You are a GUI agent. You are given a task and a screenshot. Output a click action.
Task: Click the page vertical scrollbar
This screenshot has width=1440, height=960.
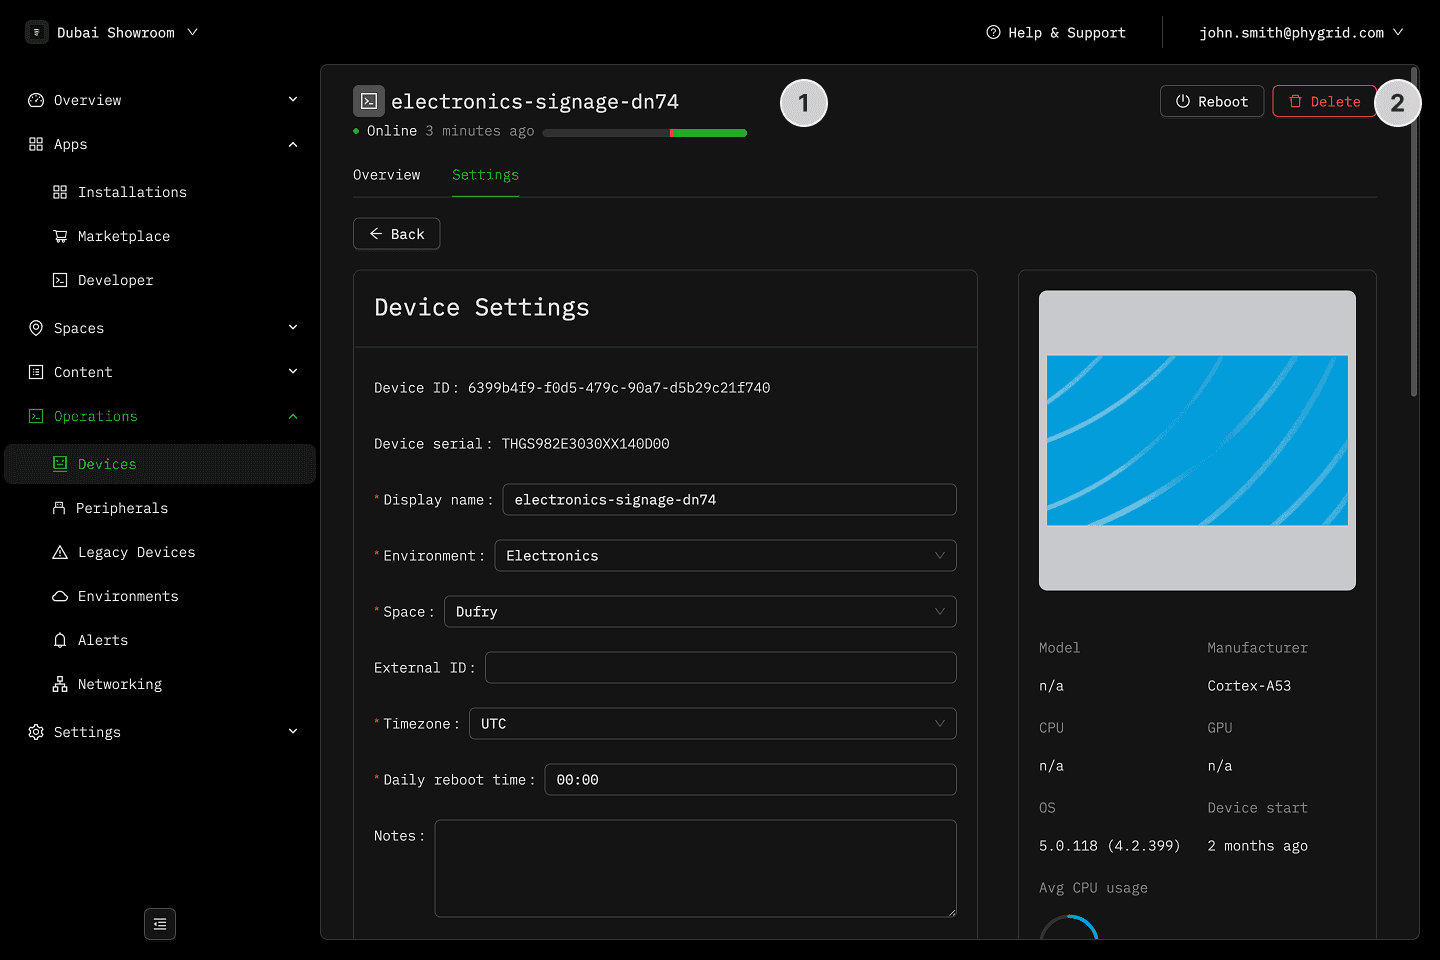click(1414, 232)
